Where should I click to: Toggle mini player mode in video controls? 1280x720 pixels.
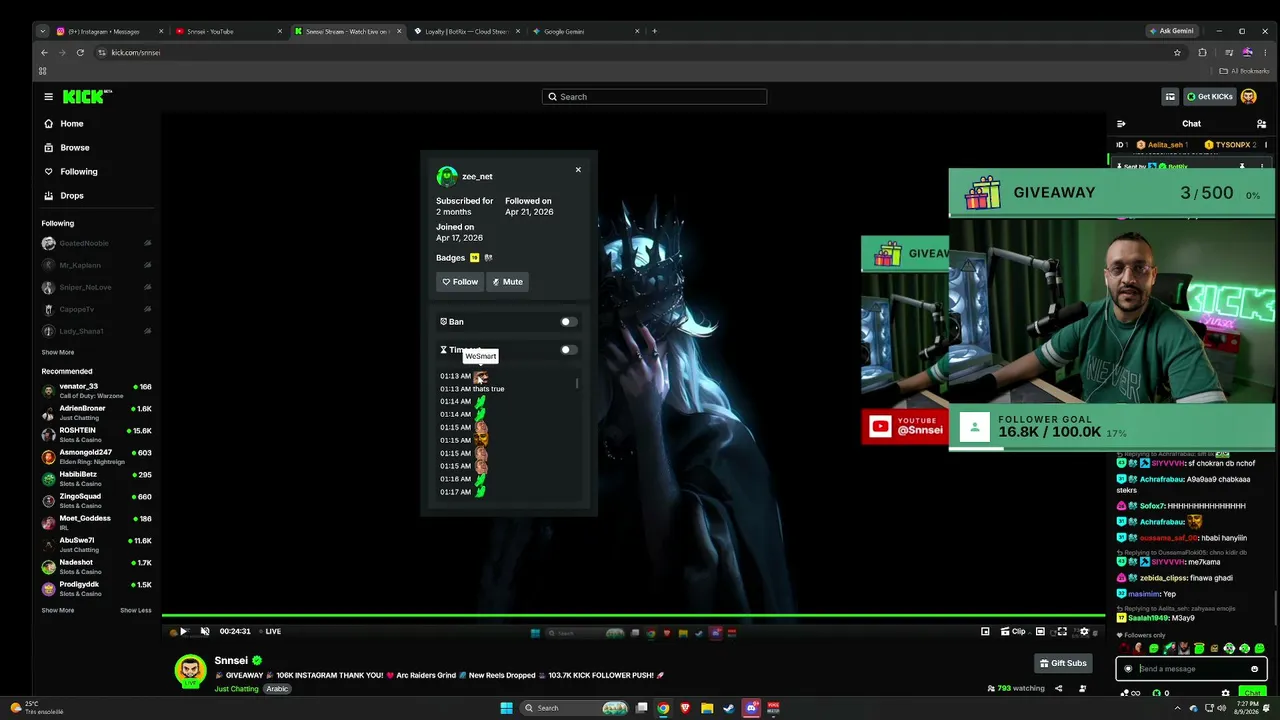click(x=985, y=632)
